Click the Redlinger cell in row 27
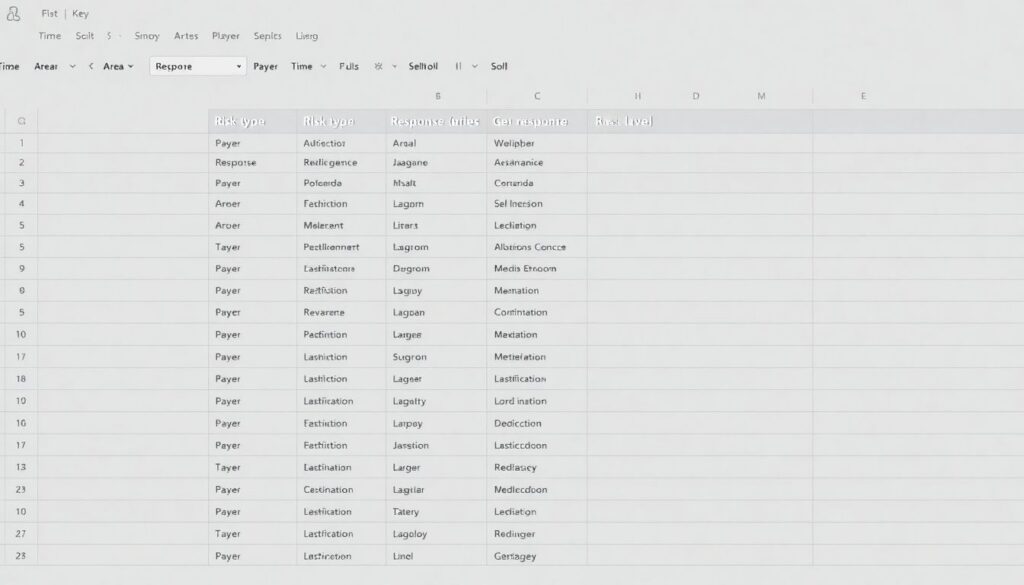Viewport: 1024px width, 585px height. pyautogui.click(x=515, y=534)
